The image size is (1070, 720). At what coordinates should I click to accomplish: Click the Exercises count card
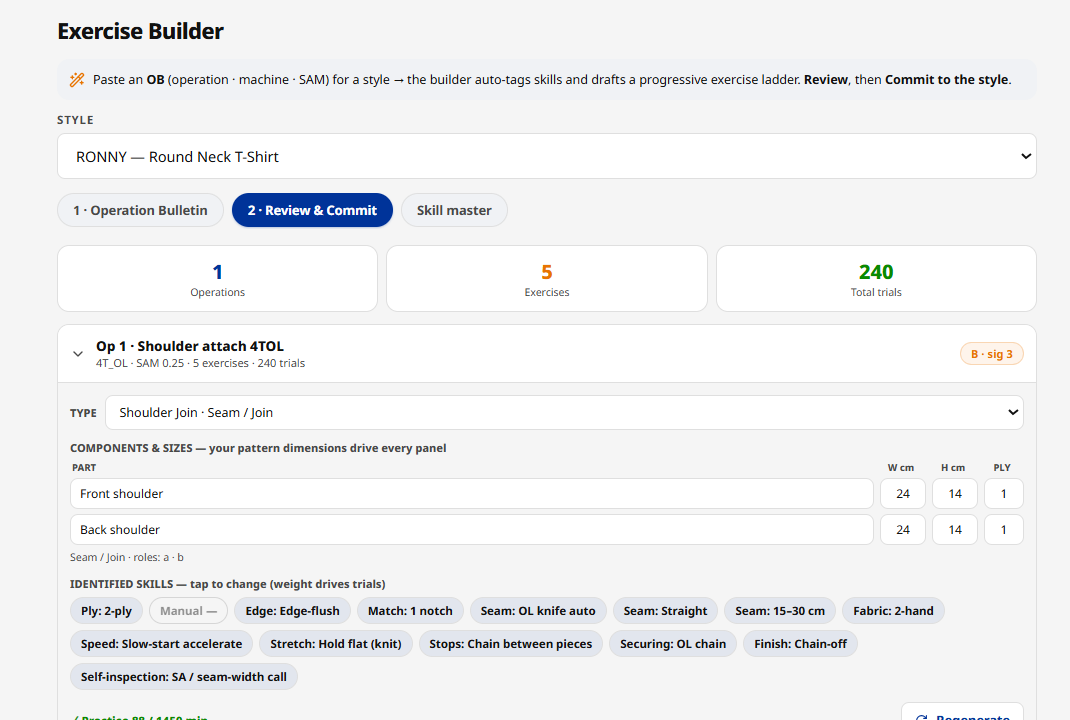click(x=547, y=278)
